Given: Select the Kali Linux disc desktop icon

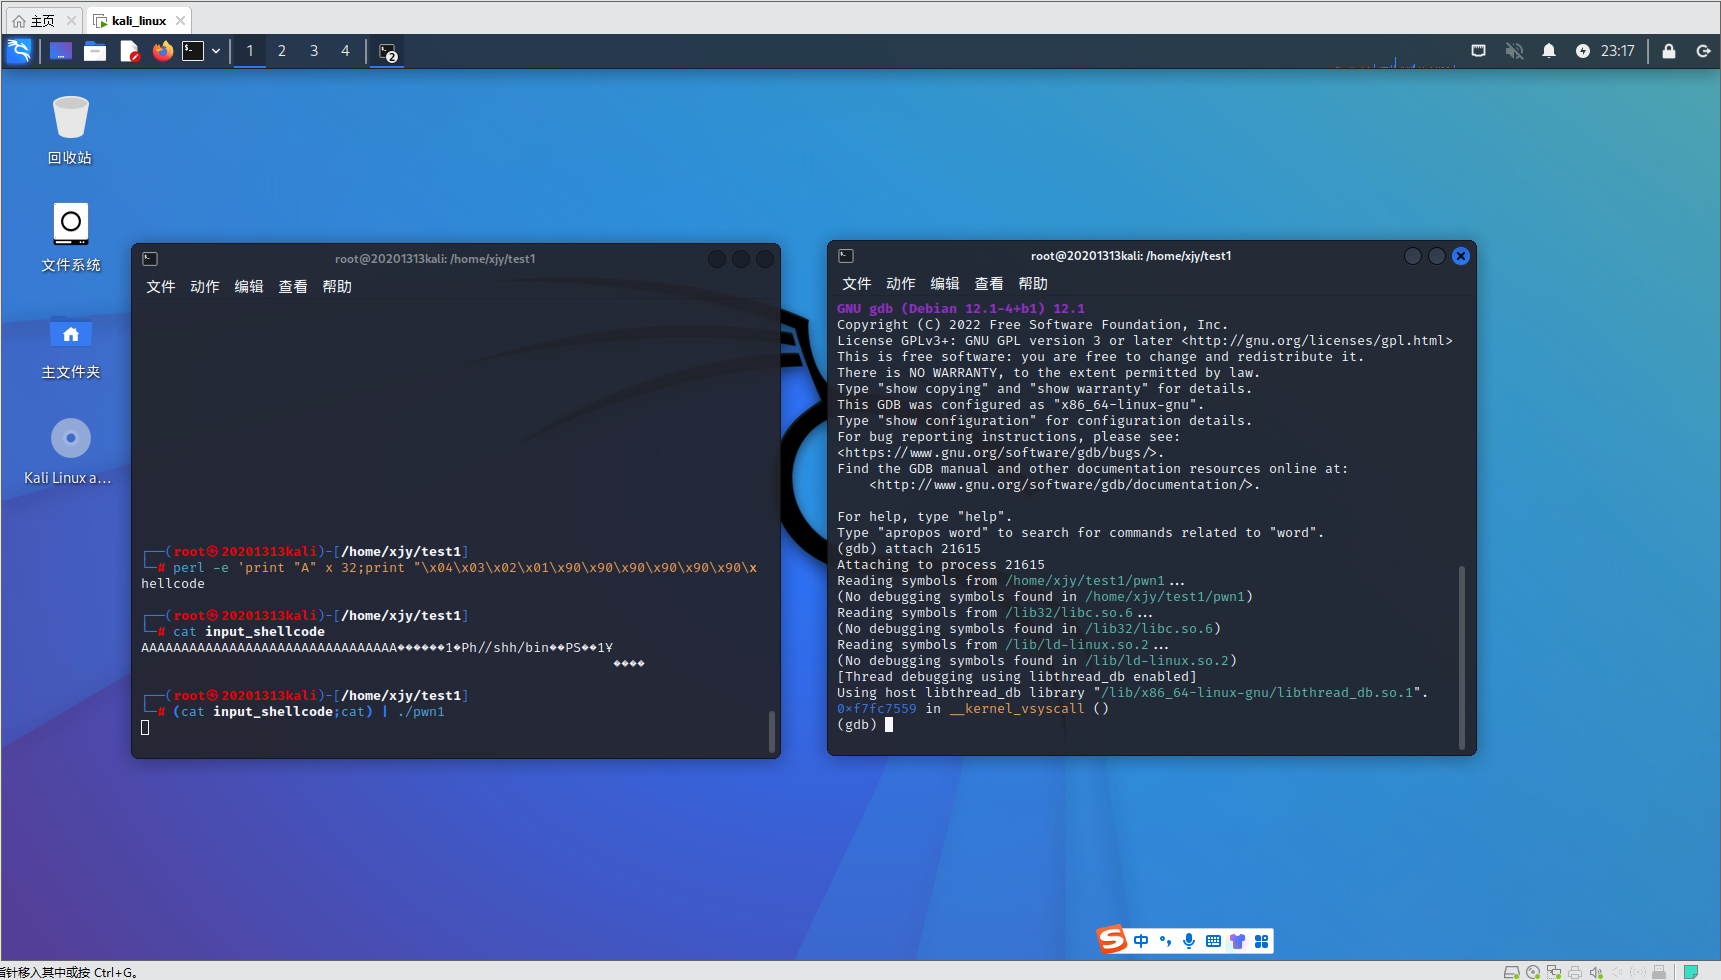Looking at the screenshot, I should [x=68, y=452].
